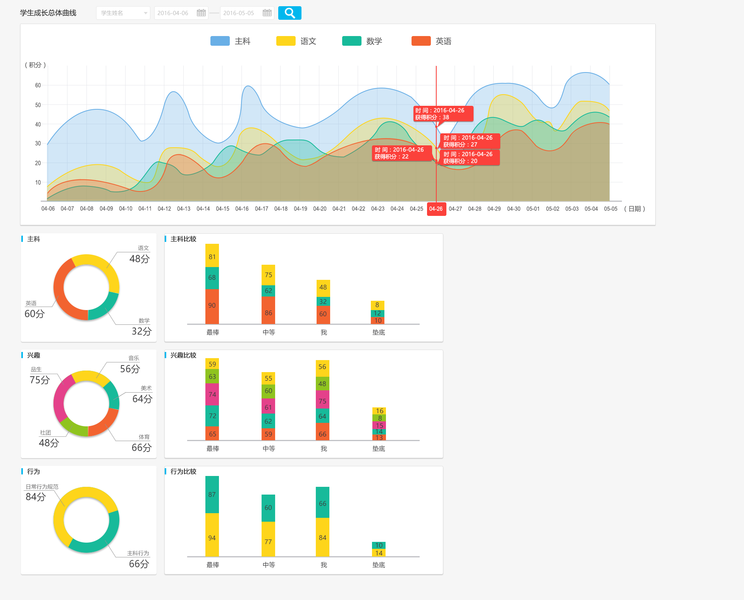This screenshot has width=744, height=600.
Task: Click the 学生成长总体曲线 page title
Action: [x=48, y=13]
